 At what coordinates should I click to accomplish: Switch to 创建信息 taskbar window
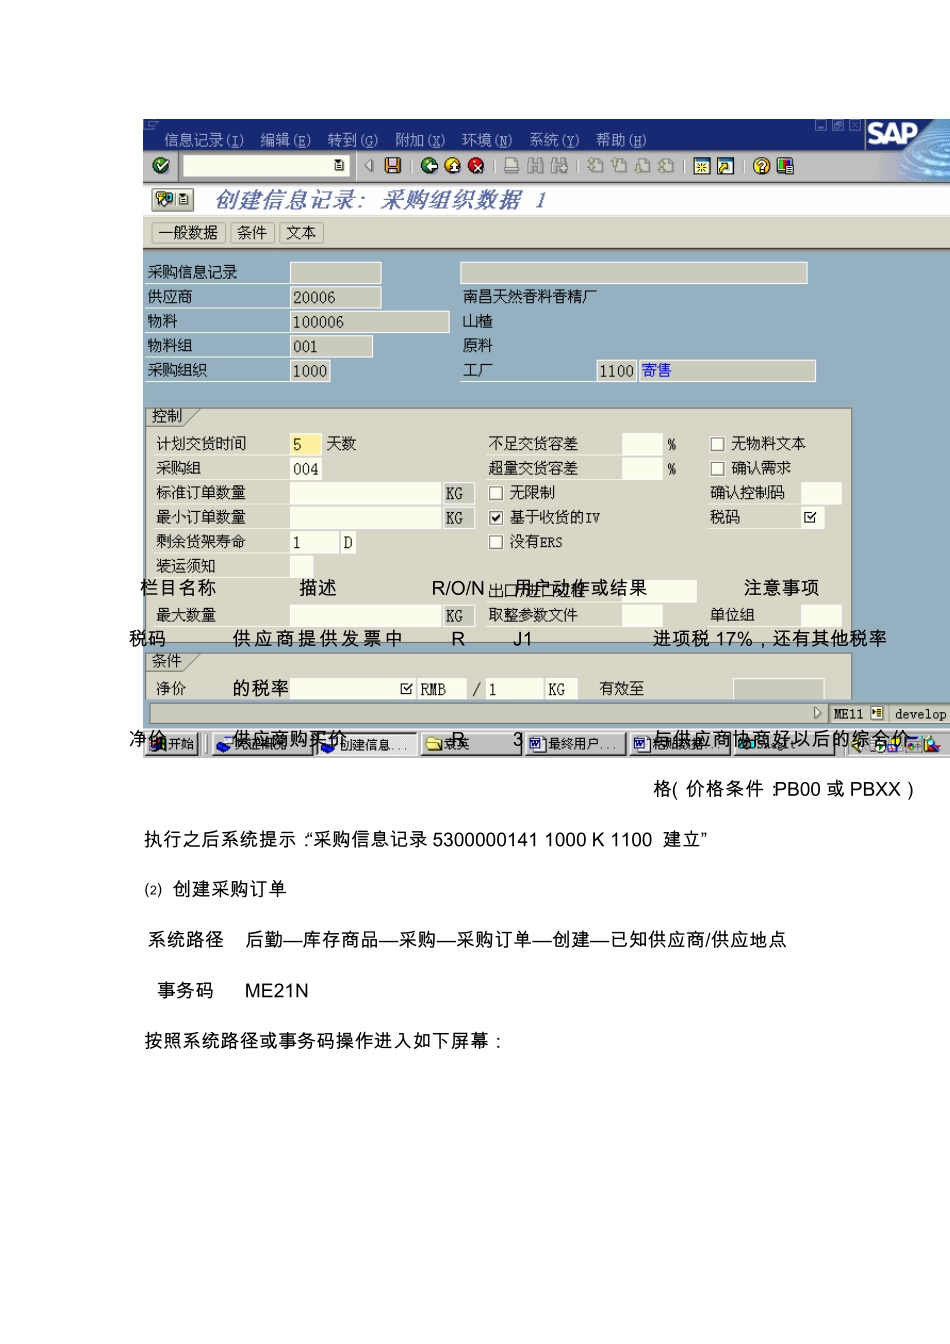coord(366,744)
